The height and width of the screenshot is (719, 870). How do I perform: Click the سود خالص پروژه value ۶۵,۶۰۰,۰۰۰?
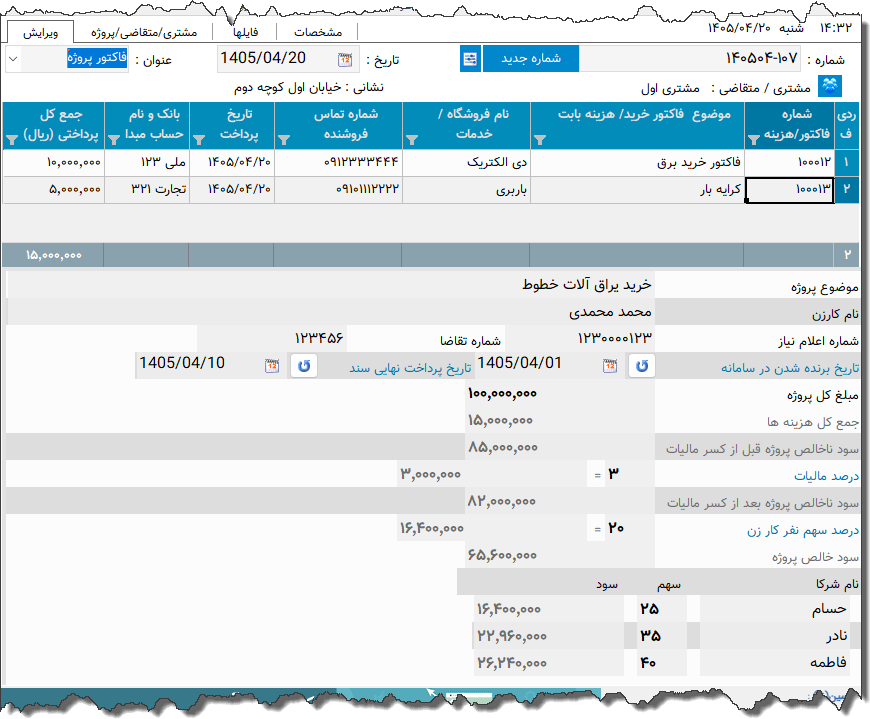click(560, 555)
